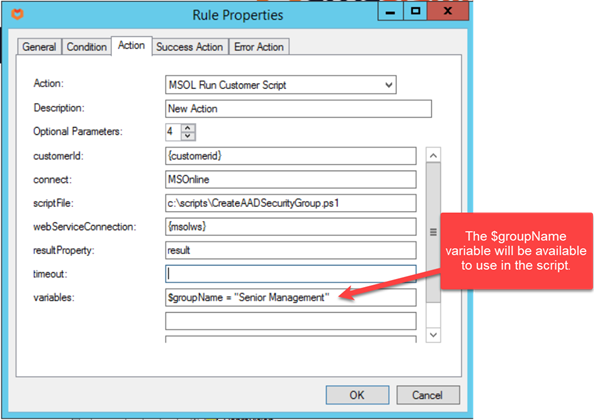Select the Success Action tab
The height and width of the screenshot is (420, 594).
coord(189,47)
